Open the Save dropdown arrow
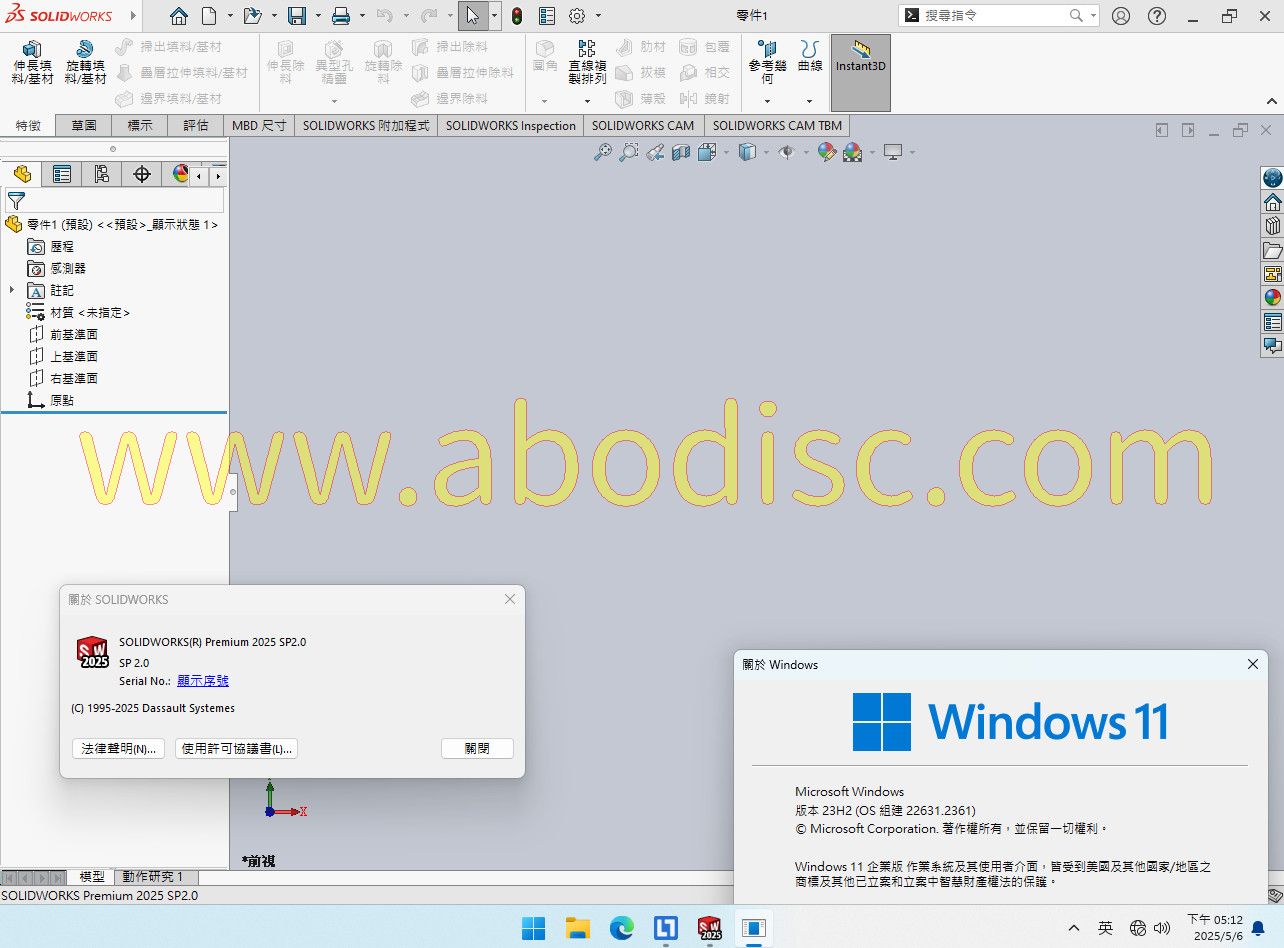1284x948 pixels. coord(318,16)
